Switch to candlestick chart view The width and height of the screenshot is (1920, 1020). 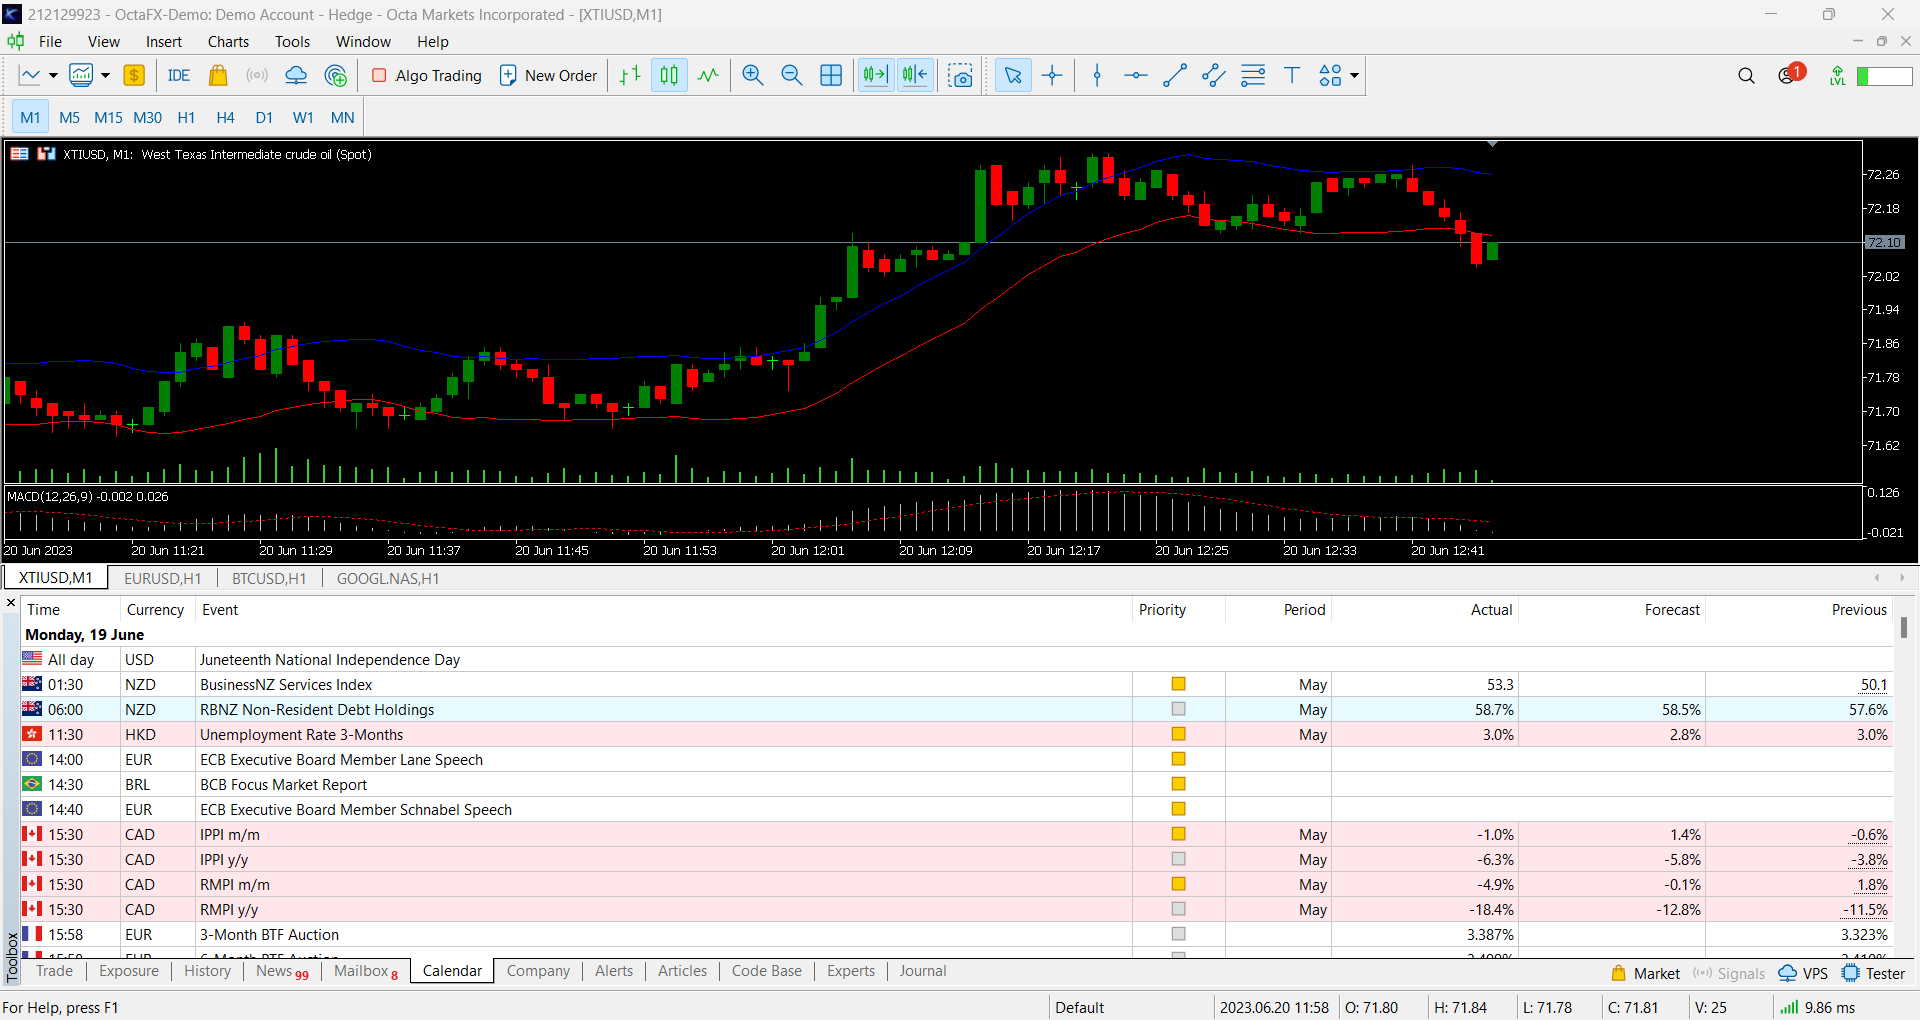[669, 75]
